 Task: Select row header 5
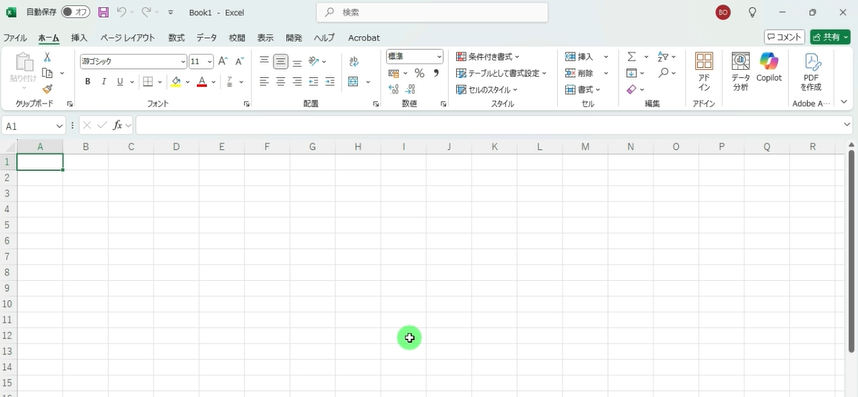[x=8, y=225]
